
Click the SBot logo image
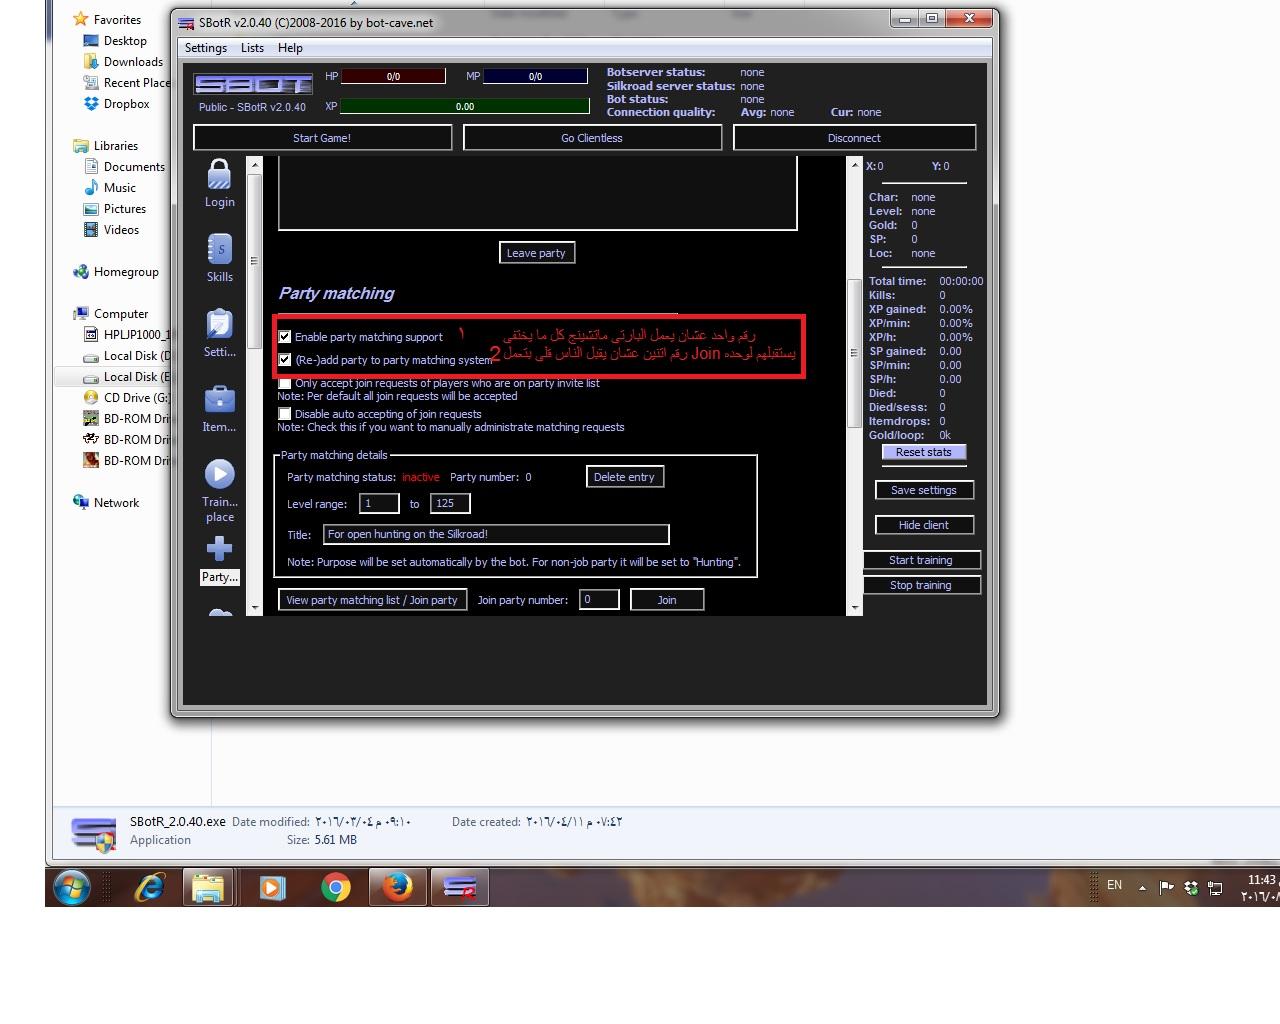(x=253, y=85)
